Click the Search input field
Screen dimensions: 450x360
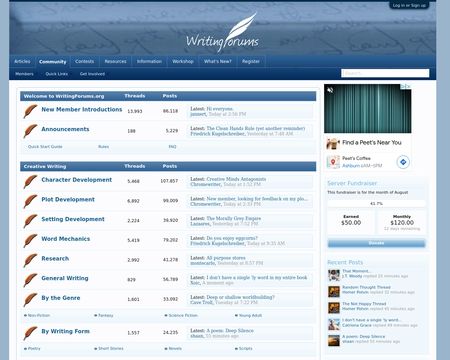click(385, 73)
